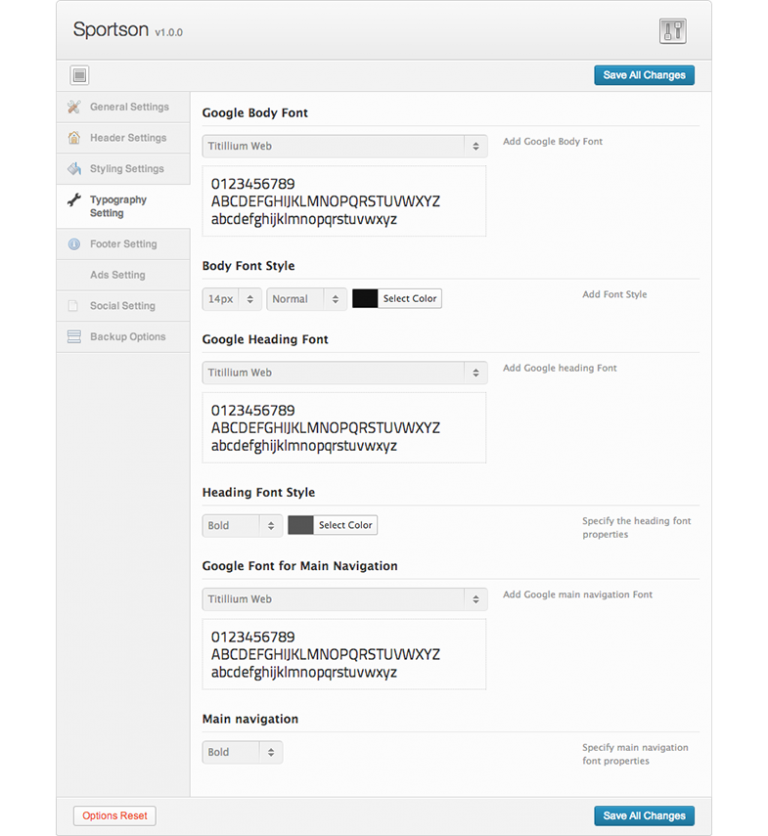Viewport: 768px width, 836px height.
Task: Click the Backup Options drive icon
Action: click(x=74, y=337)
